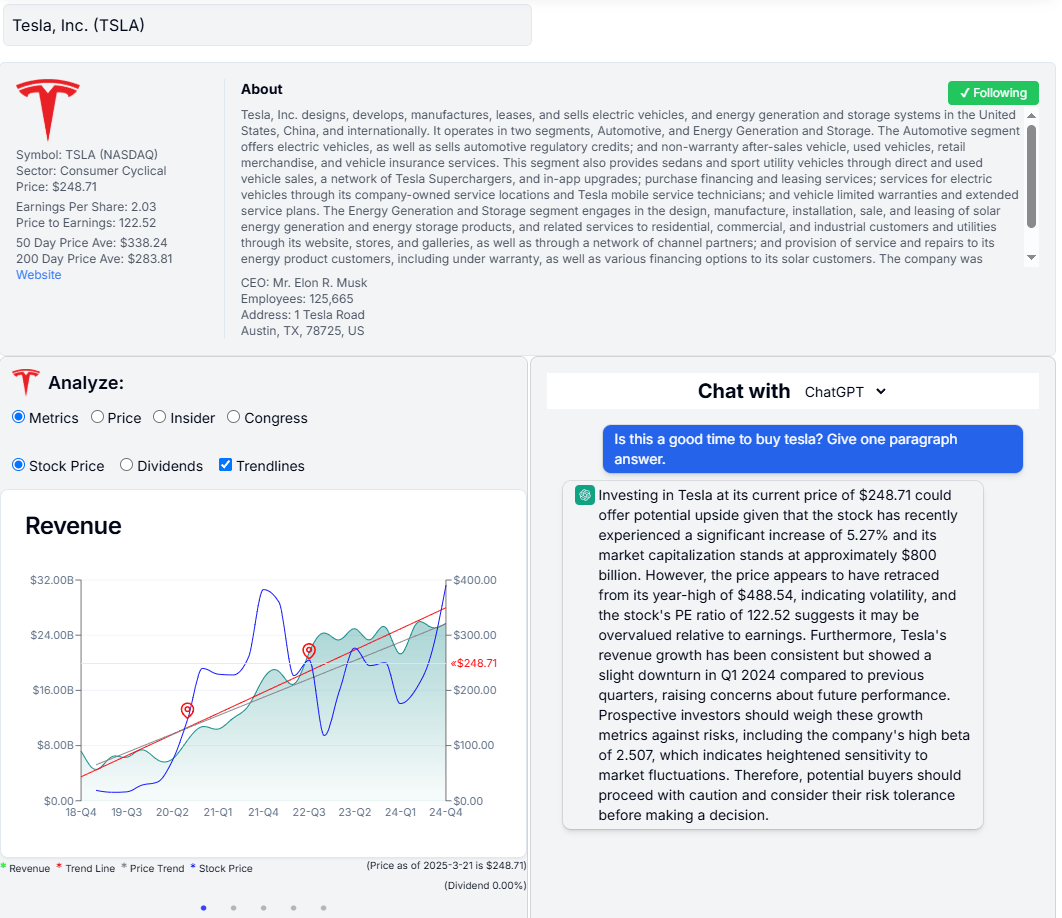This screenshot has width=1062, height=918.
Task: Open the Tesla Website link
Action: (x=38, y=275)
